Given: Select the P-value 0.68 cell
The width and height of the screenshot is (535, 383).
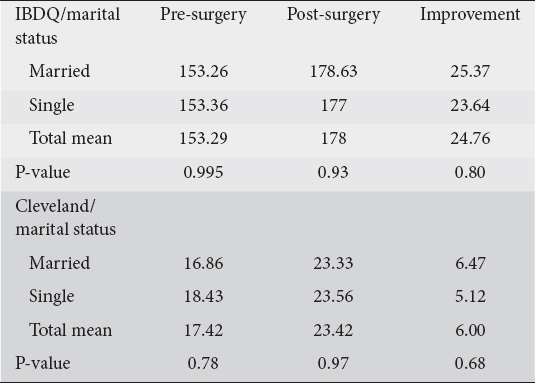Looking at the screenshot, I should (x=470, y=363).
